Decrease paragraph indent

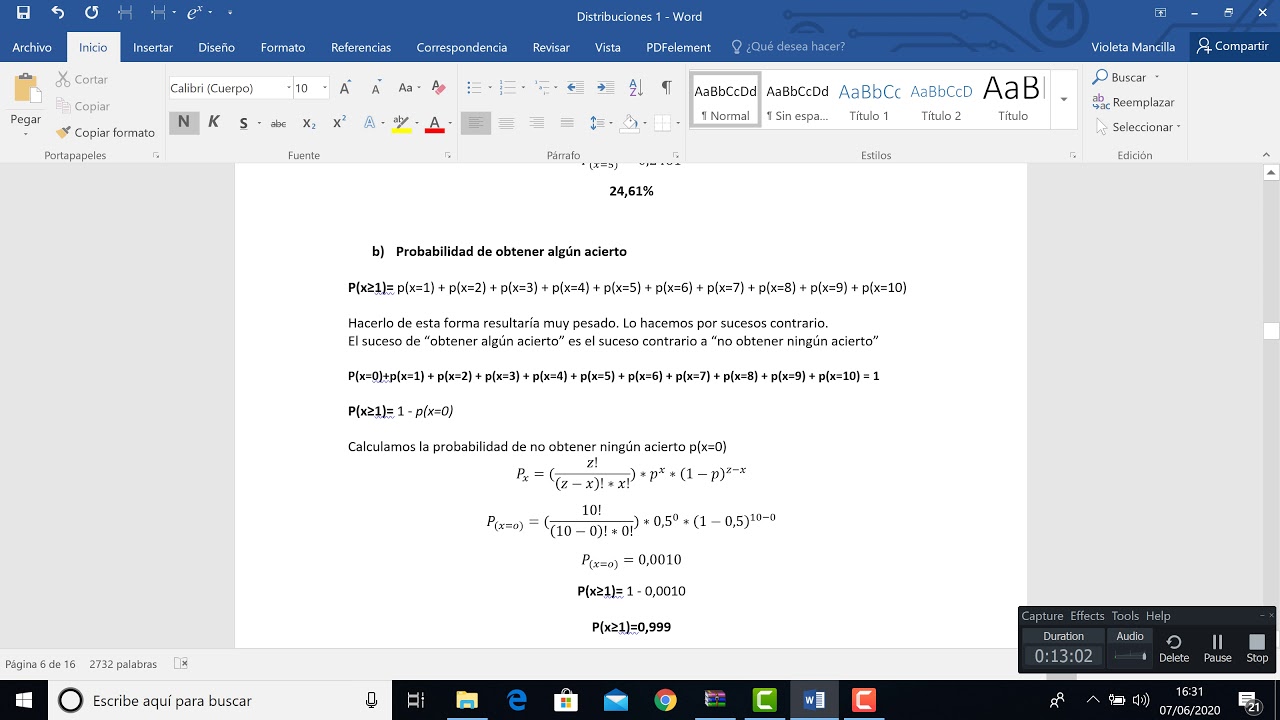click(575, 88)
